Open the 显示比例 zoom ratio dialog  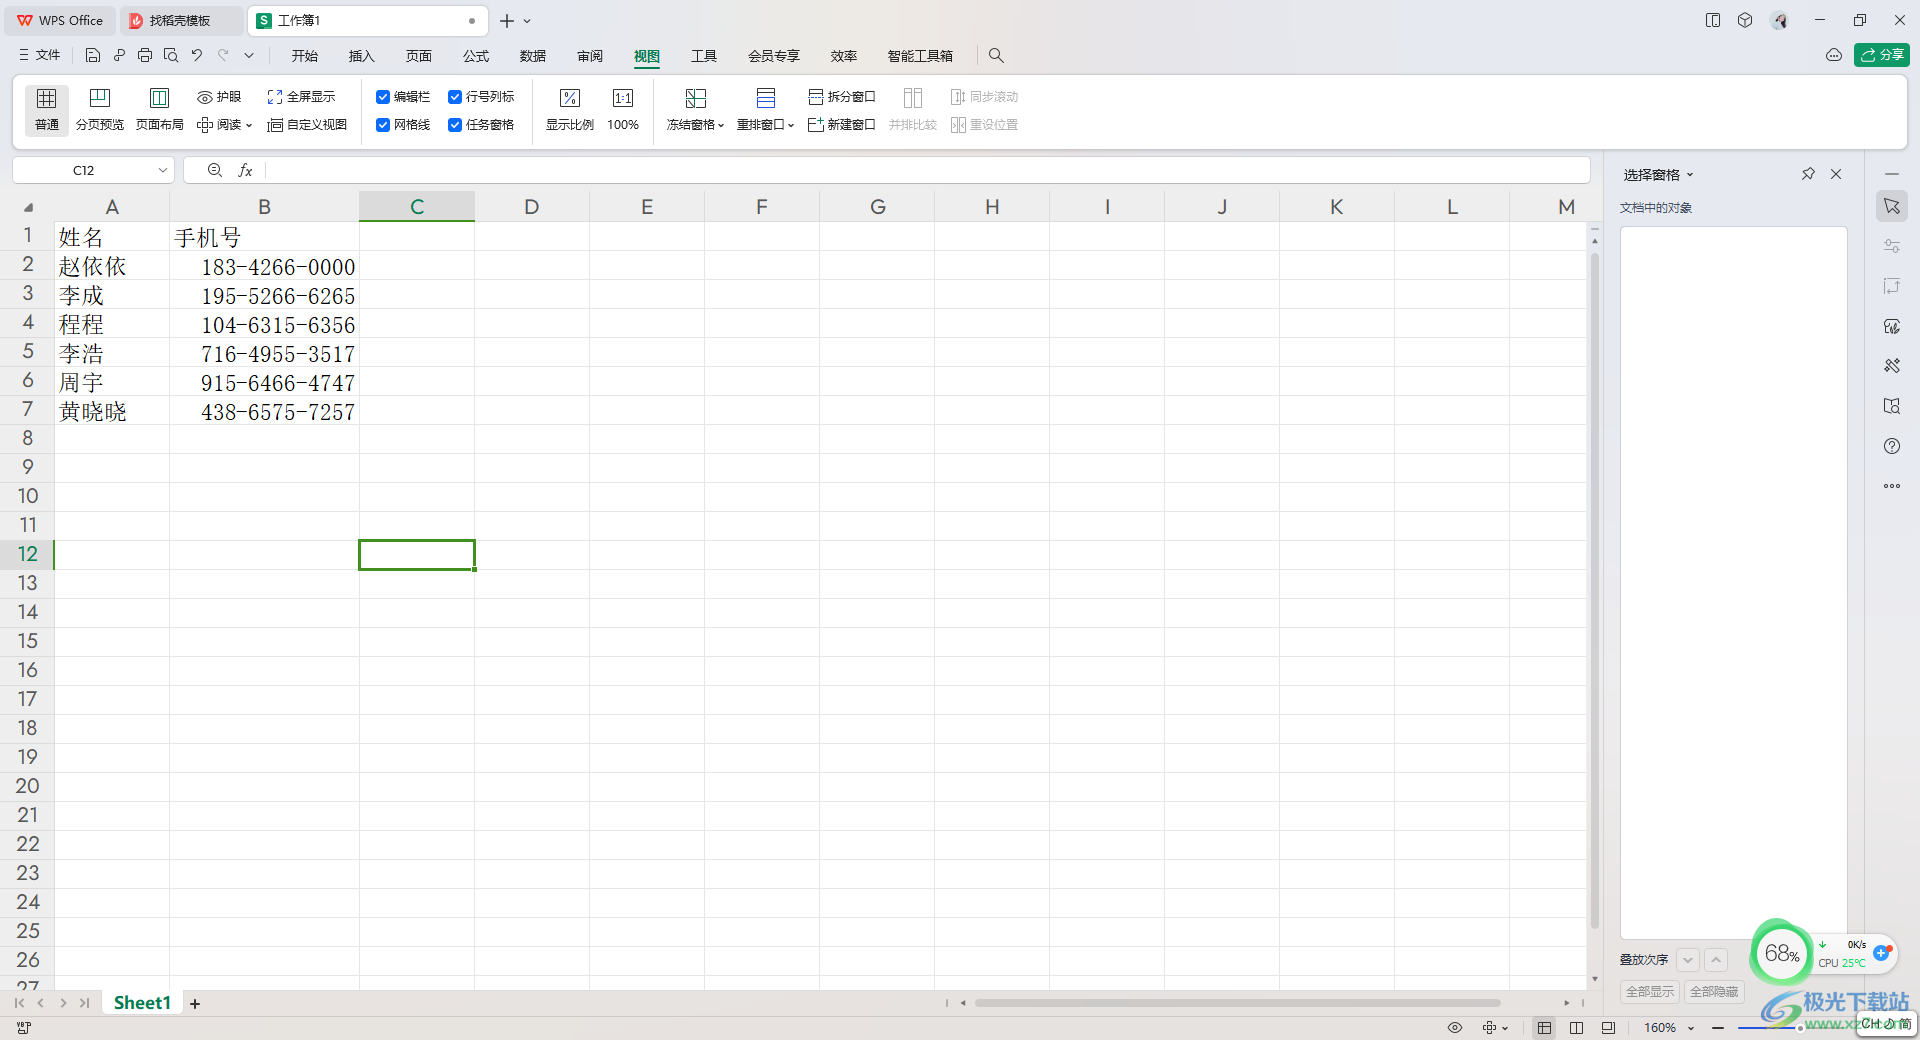tap(570, 109)
